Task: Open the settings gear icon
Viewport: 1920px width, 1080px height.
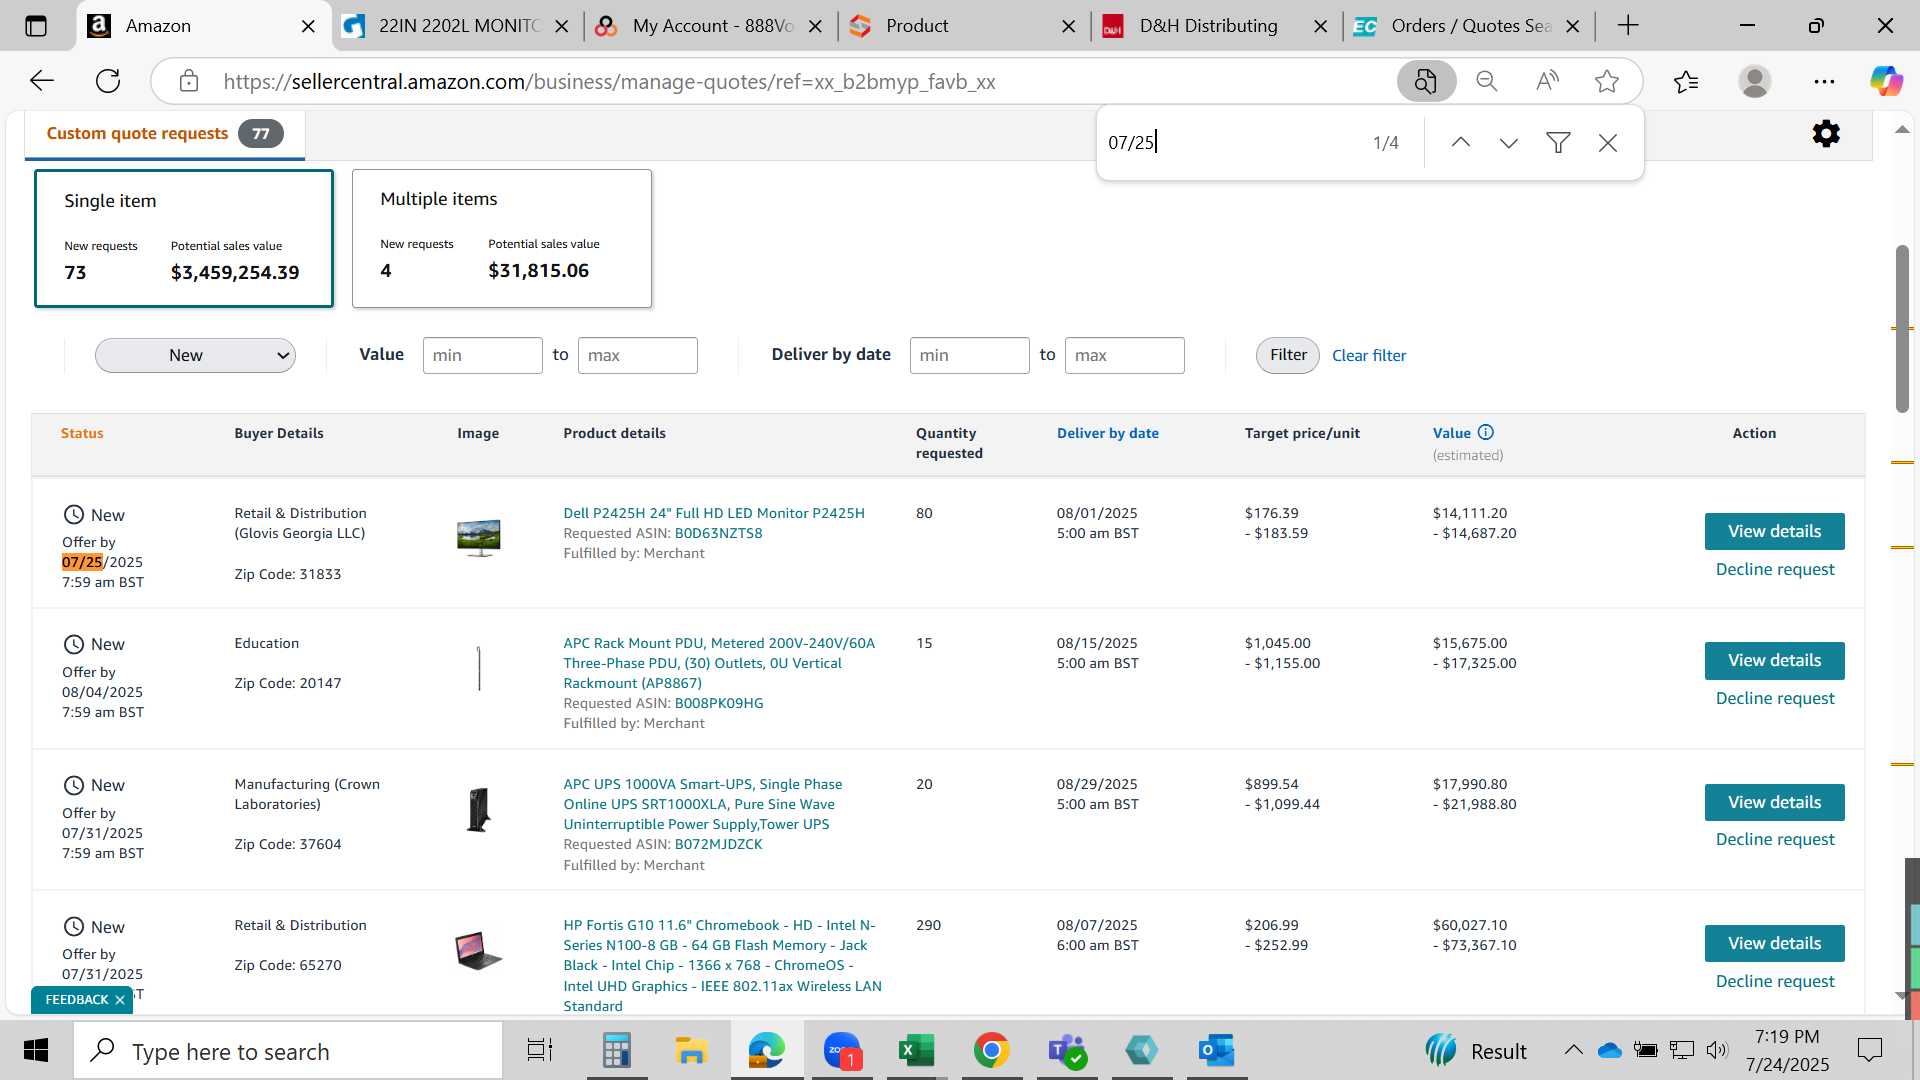Action: coord(1826,133)
